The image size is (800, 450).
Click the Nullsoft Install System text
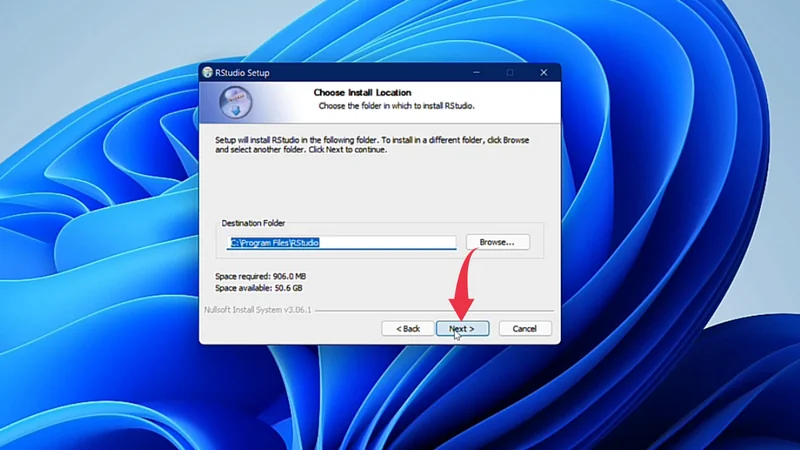click(258, 310)
